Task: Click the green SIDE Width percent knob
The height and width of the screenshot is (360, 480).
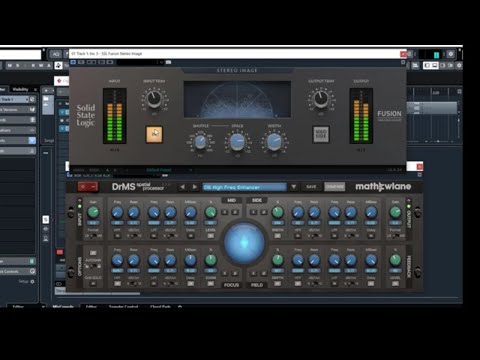Action: point(278,212)
